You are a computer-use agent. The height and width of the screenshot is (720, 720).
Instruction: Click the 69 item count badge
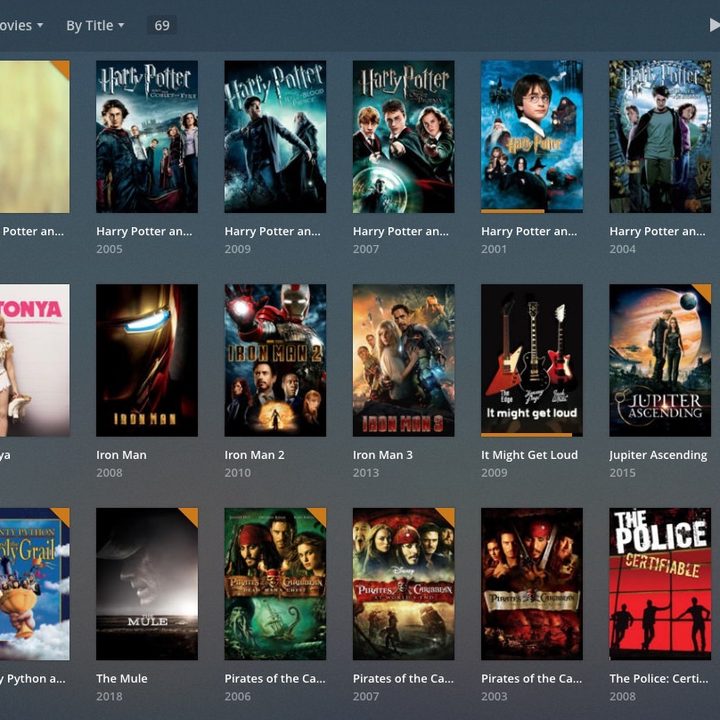tap(162, 25)
